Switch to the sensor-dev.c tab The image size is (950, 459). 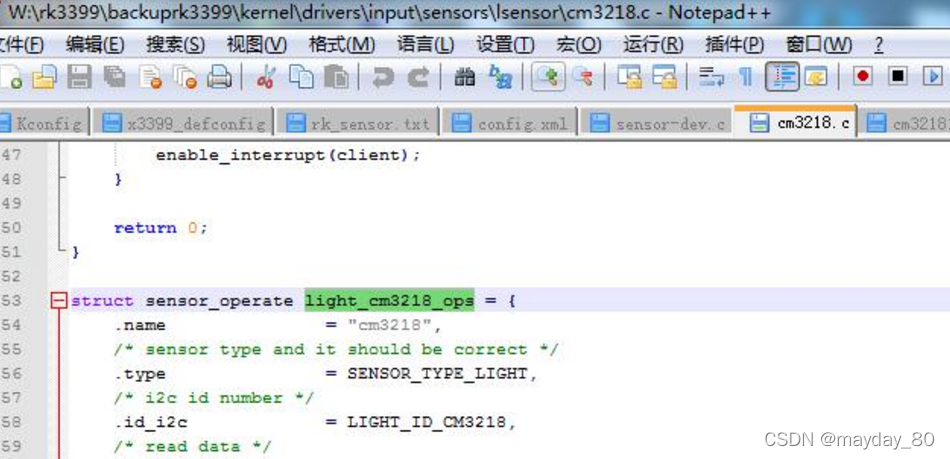point(657,124)
